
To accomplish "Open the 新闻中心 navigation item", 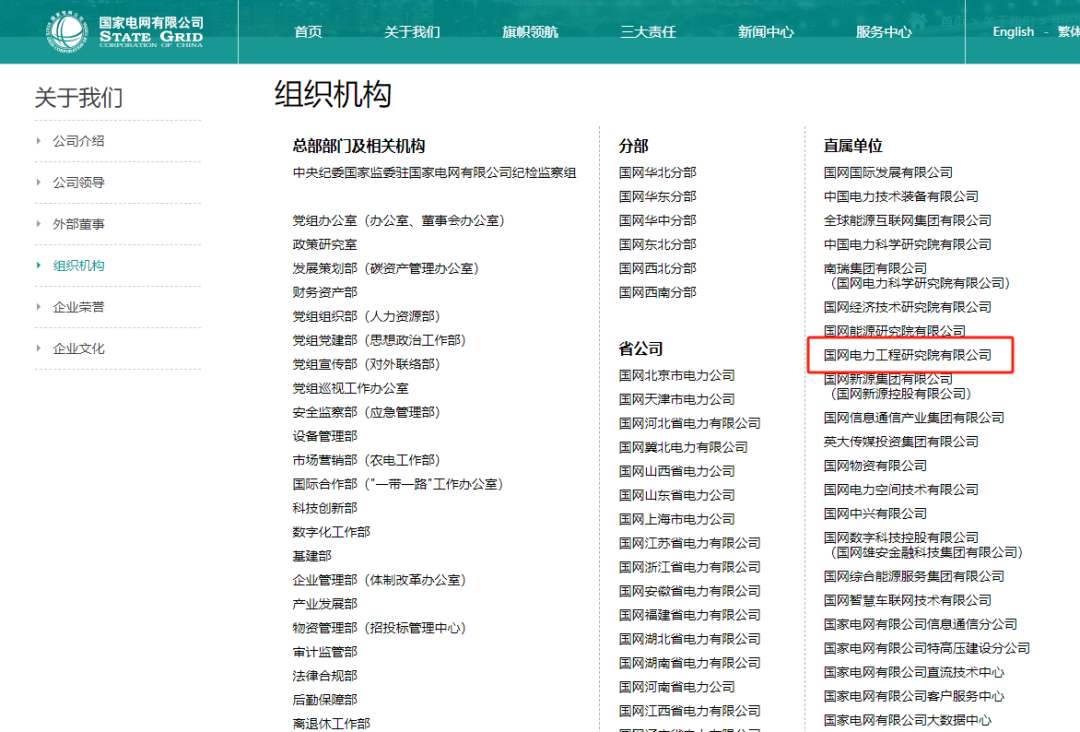I will [766, 32].
